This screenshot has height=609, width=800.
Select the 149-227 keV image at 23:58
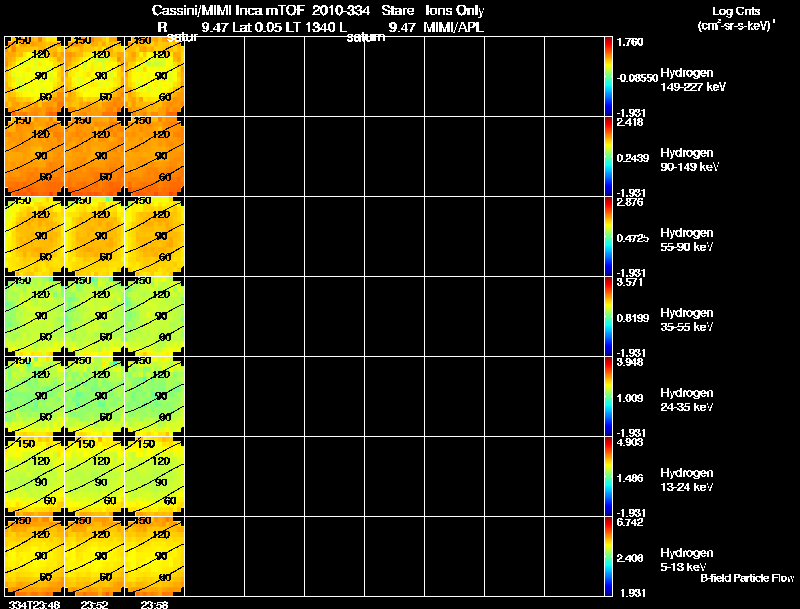[155, 76]
